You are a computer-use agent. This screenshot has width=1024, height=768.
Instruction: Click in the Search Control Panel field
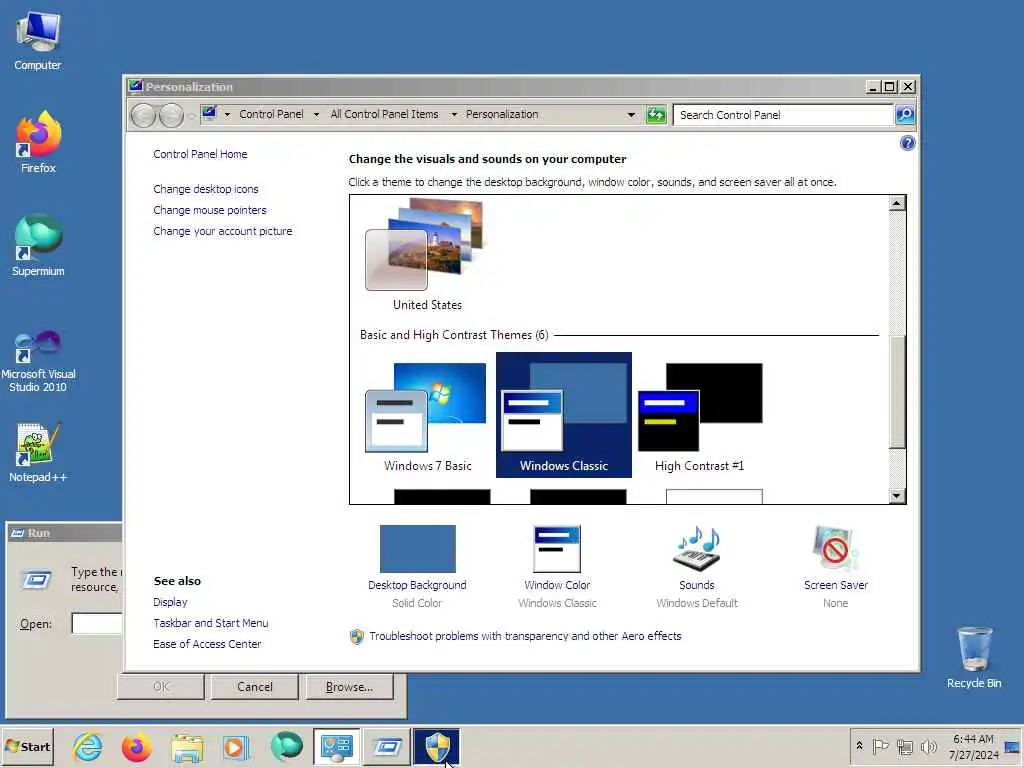pos(782,115)
